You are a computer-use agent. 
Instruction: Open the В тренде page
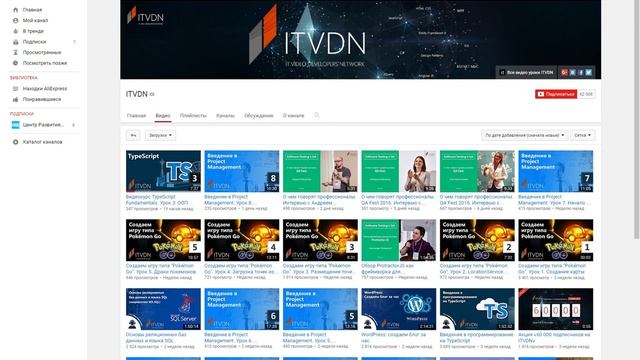33,31
